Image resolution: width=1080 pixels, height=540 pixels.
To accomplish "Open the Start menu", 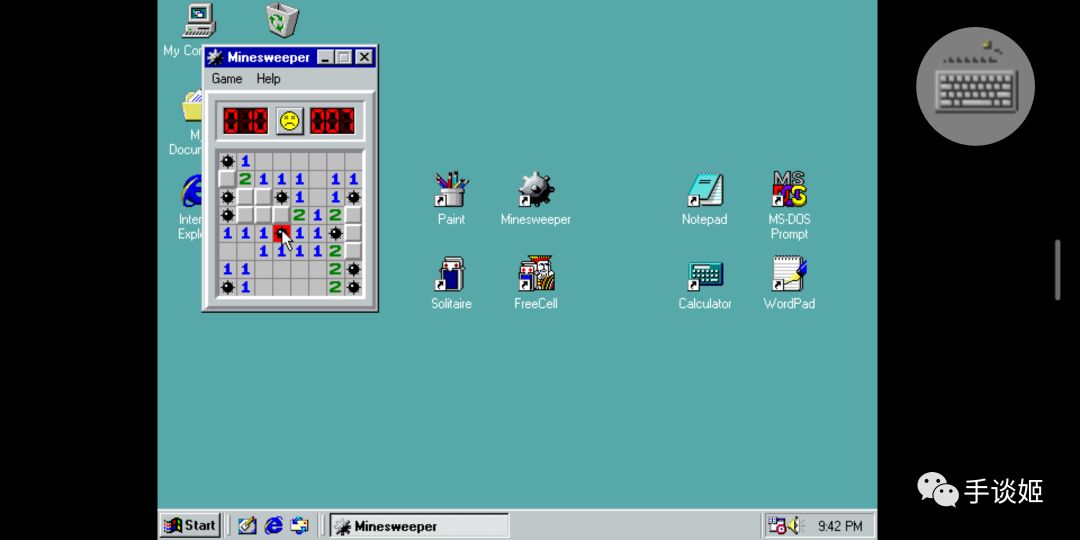I will [x=190, y=526].
